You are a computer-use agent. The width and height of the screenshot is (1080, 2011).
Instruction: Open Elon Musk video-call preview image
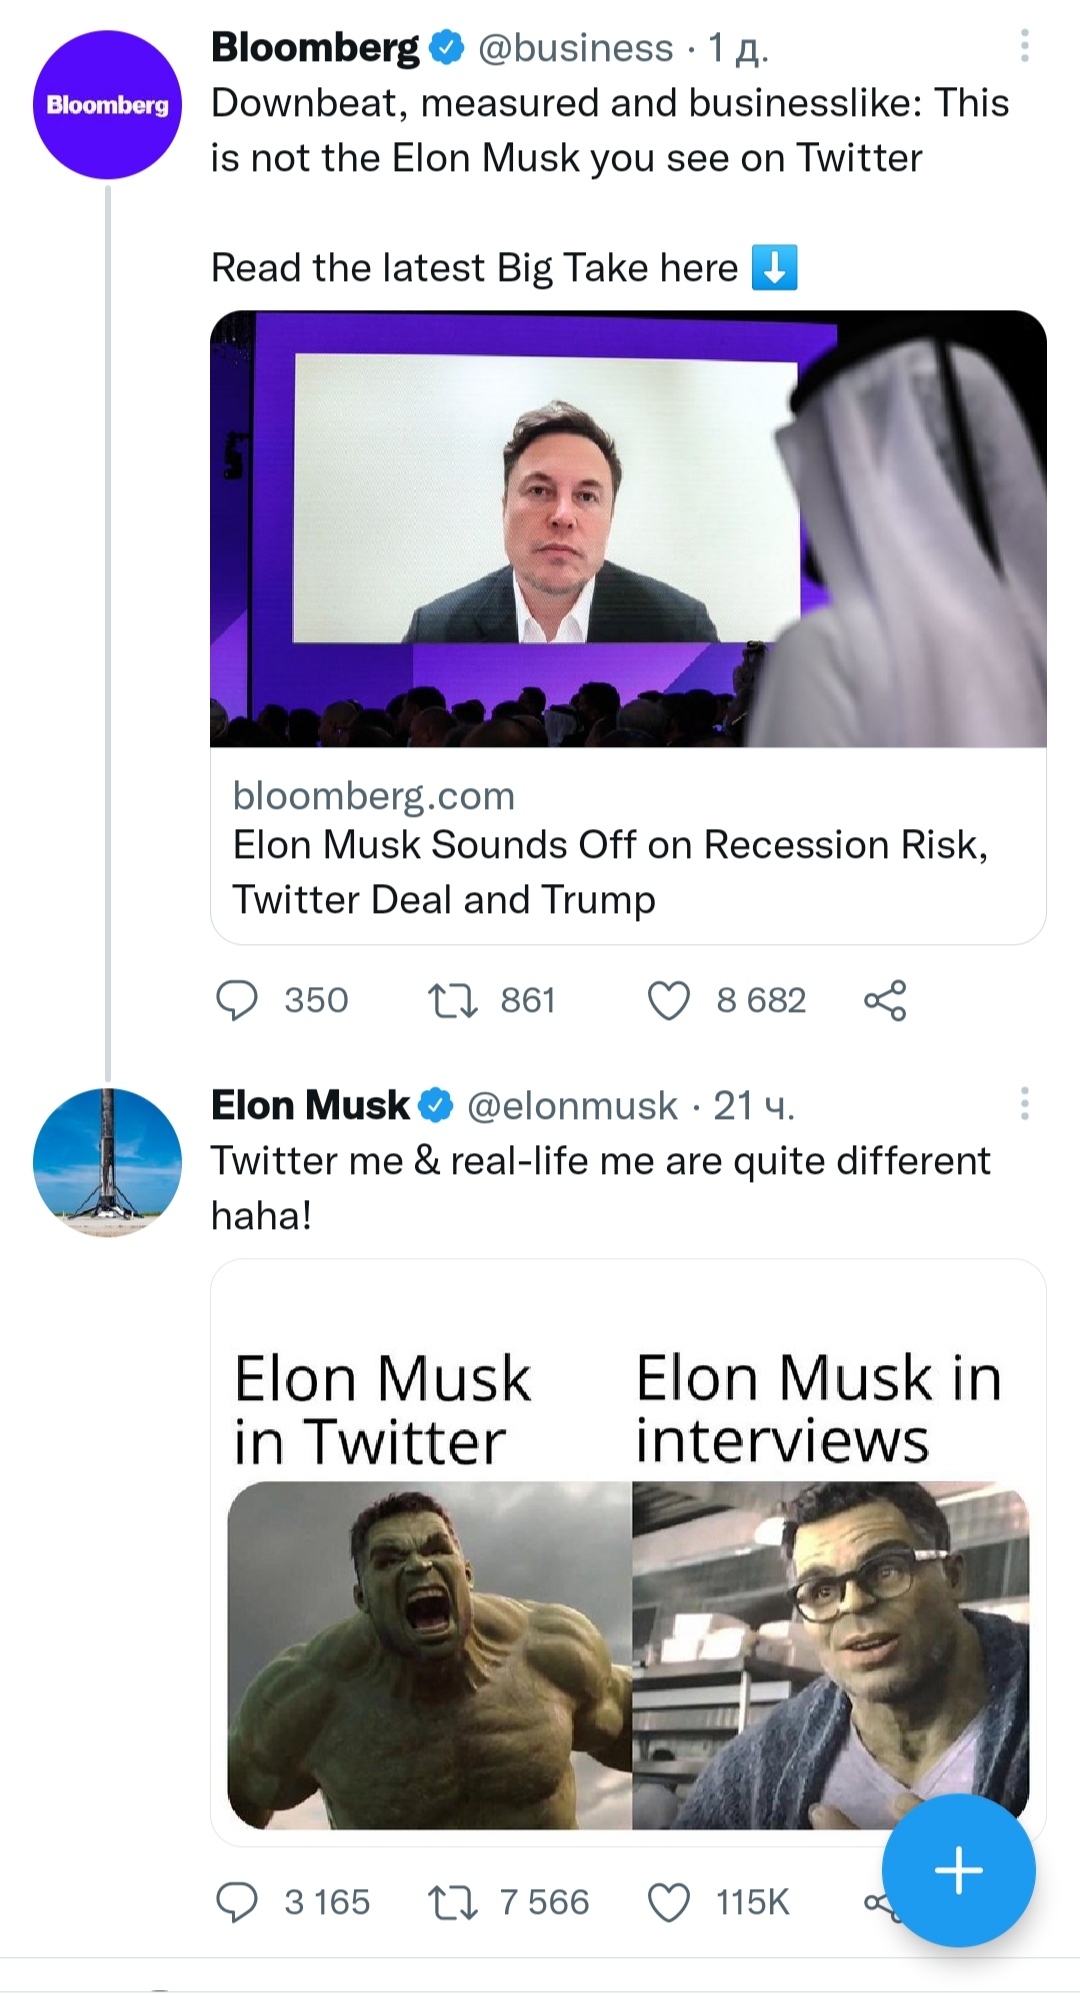coord(628,528)
